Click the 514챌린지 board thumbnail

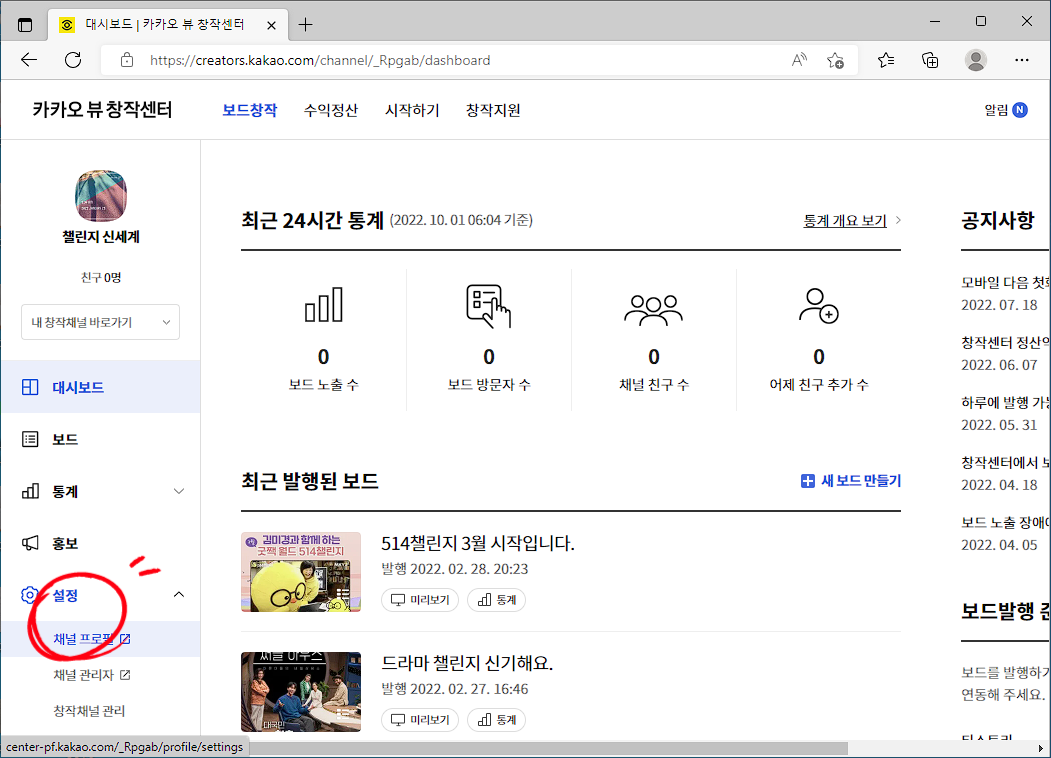301,572
